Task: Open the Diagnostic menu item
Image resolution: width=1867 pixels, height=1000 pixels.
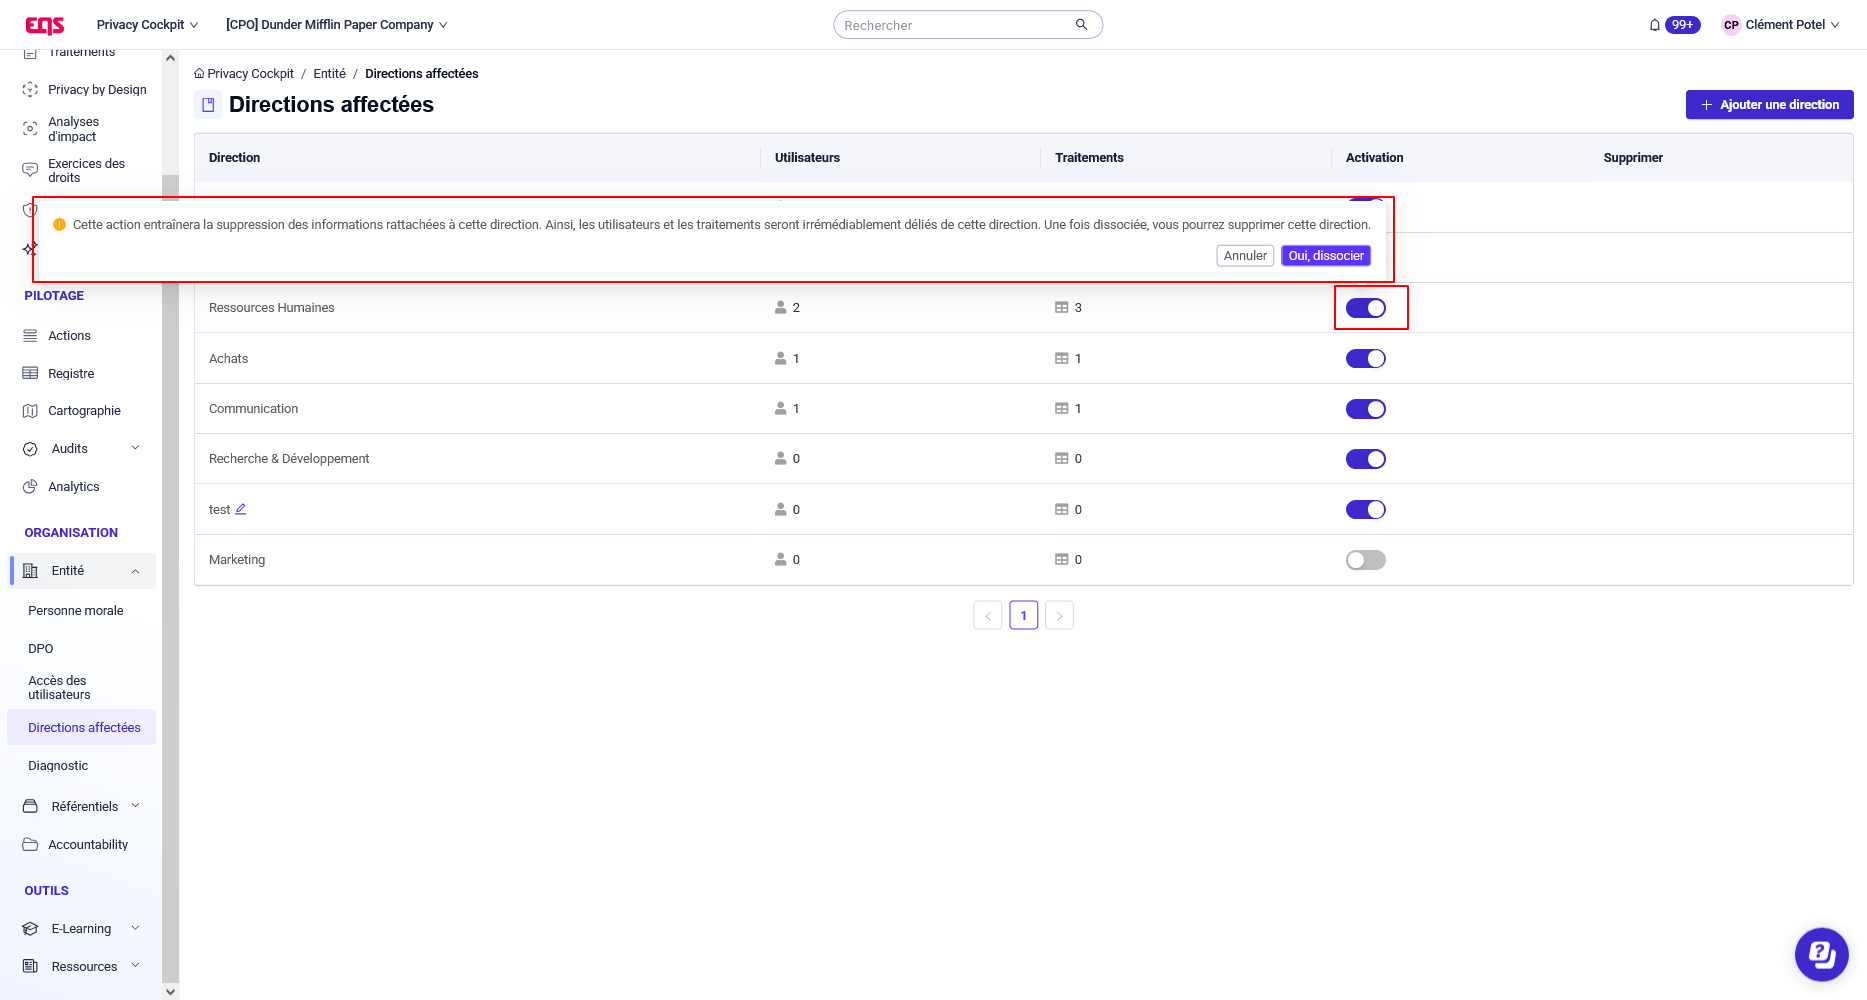Action: [58, 766]
